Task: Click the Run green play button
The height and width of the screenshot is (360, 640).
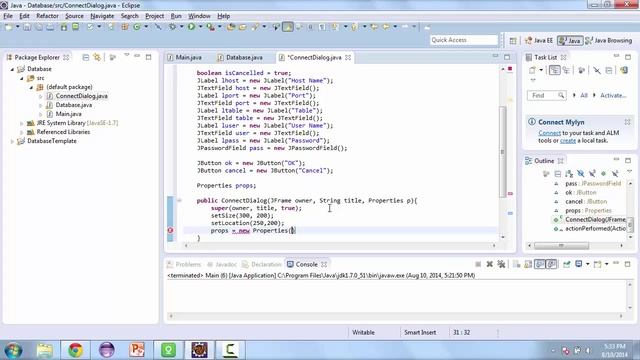Action: click(191, 27)
